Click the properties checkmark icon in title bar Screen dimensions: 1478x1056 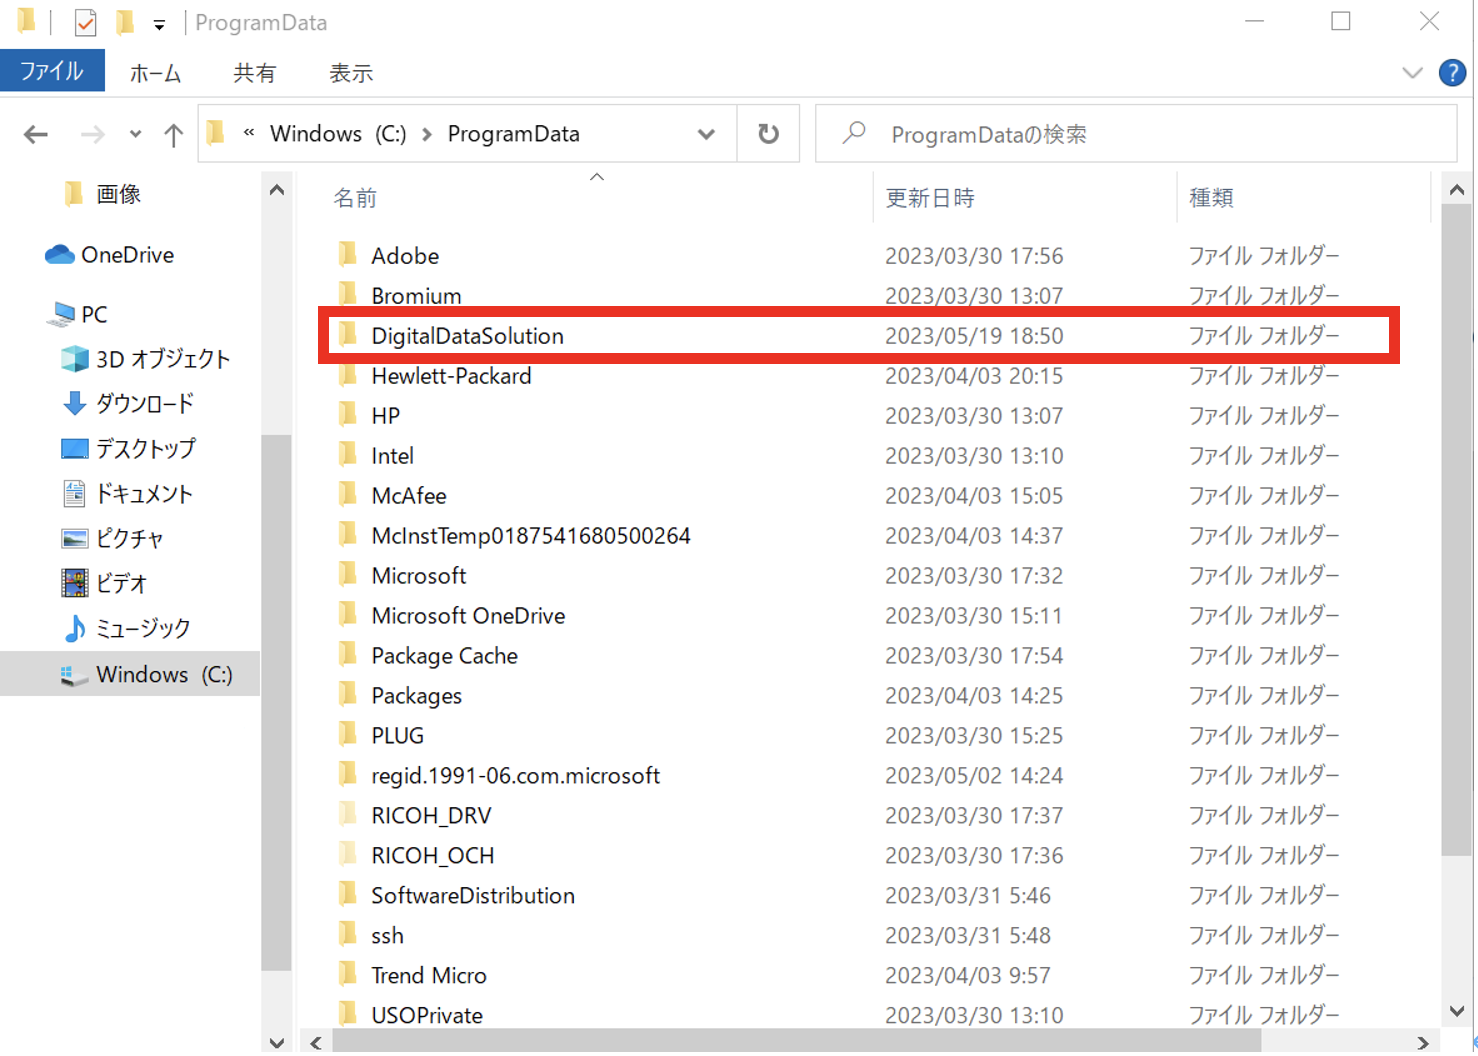tap(86, 22)
